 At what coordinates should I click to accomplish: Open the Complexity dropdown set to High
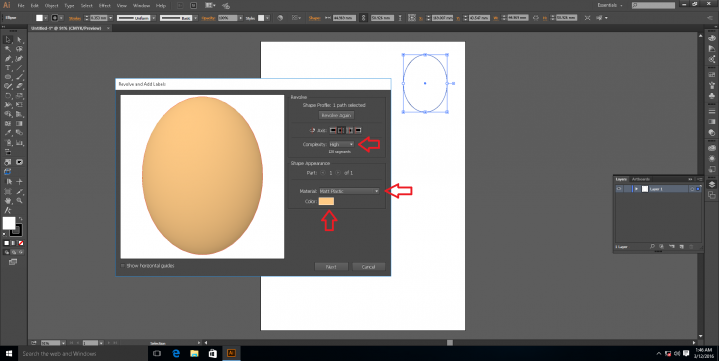coord(342,144)
